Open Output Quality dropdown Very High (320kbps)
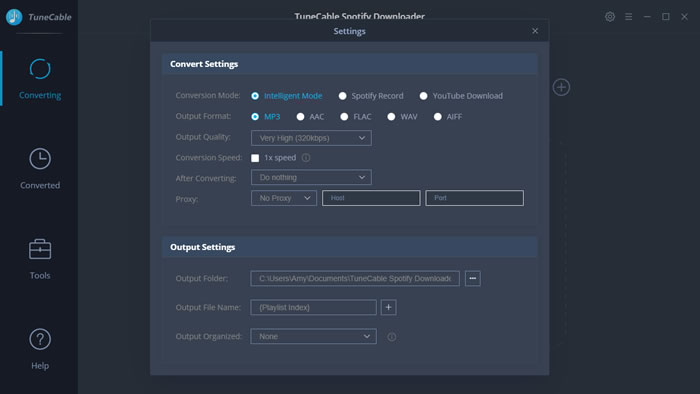The height and width of the screenshot is (394, 700). (x=311, y=138)
